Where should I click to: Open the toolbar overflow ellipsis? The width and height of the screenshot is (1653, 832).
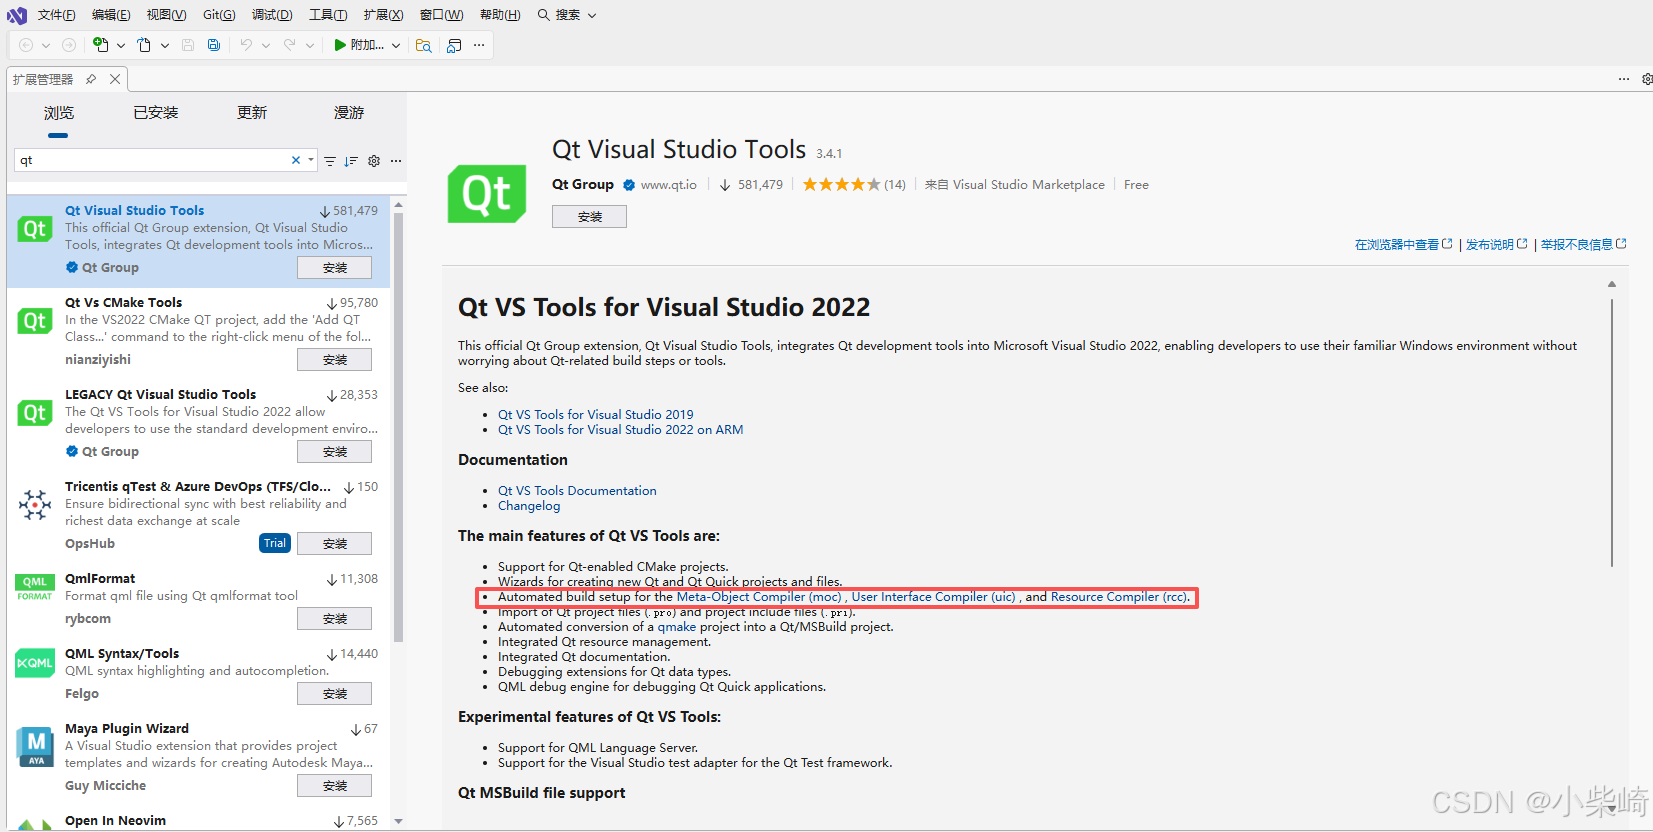coord(479,45)
